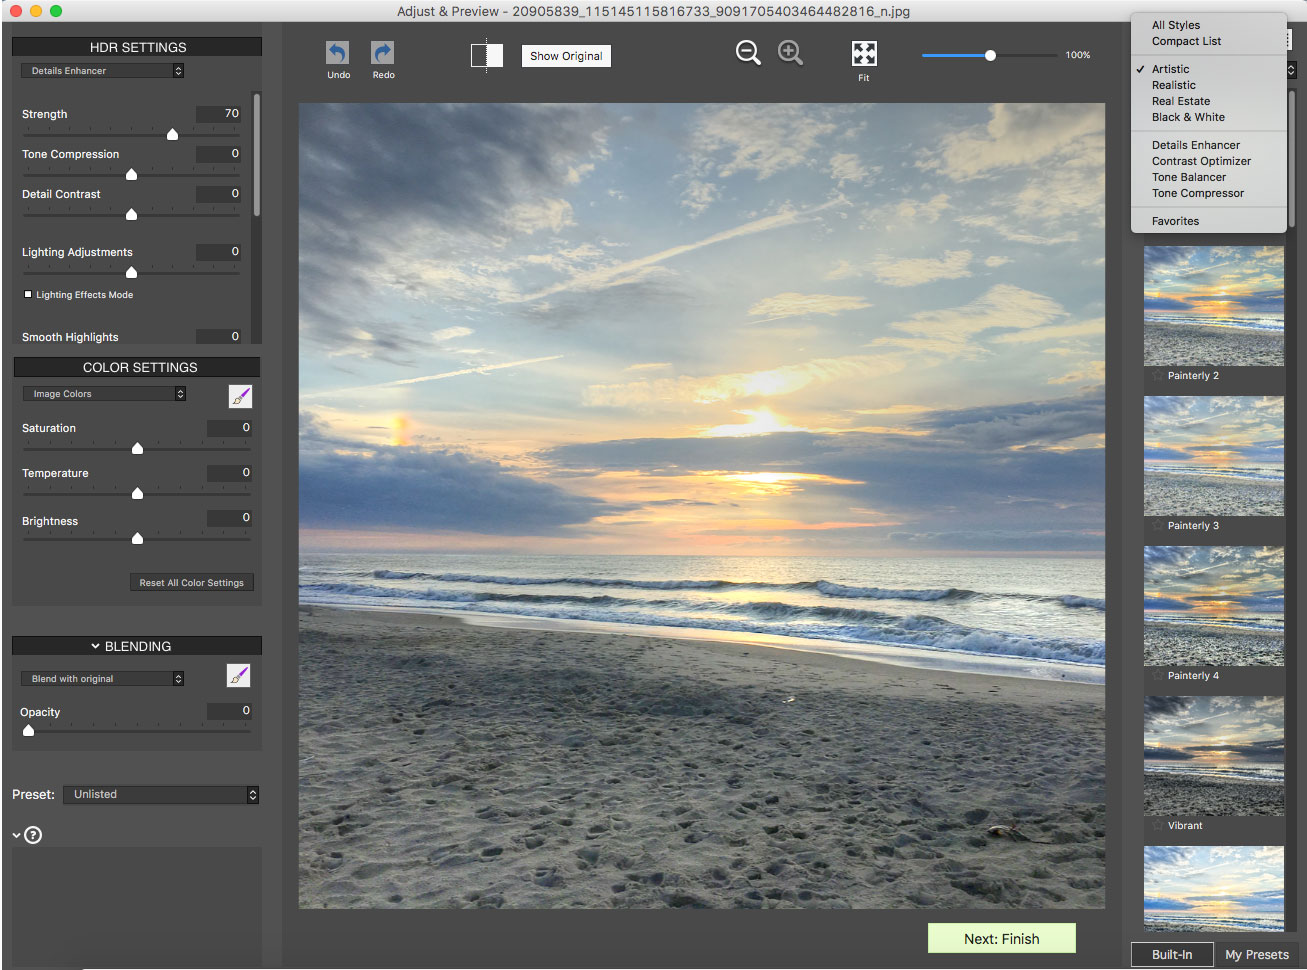
Task: Click the help question mark icon
Action: tap(33, 835)
